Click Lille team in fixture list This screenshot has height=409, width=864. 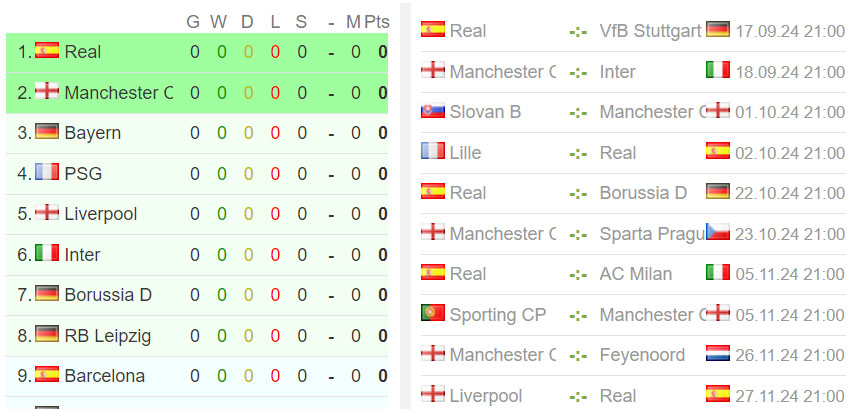[x=465, y=153]
